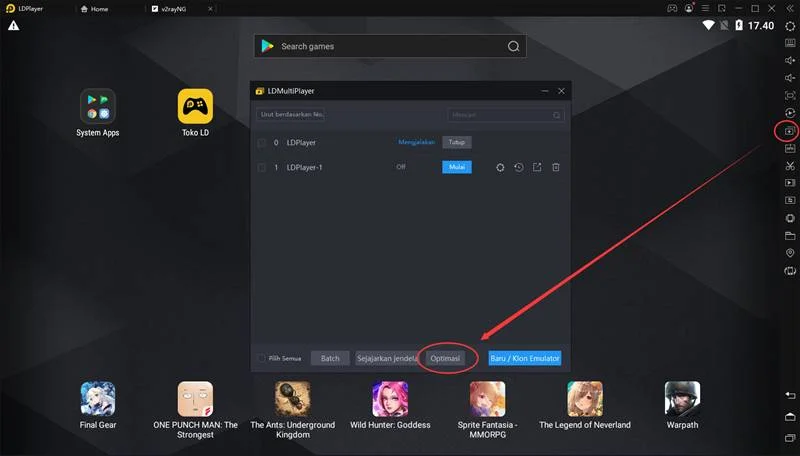Click Baru / Klon Emulator button
The width and height of the screenshot is (800, 456).
click(x=524, y=358)
